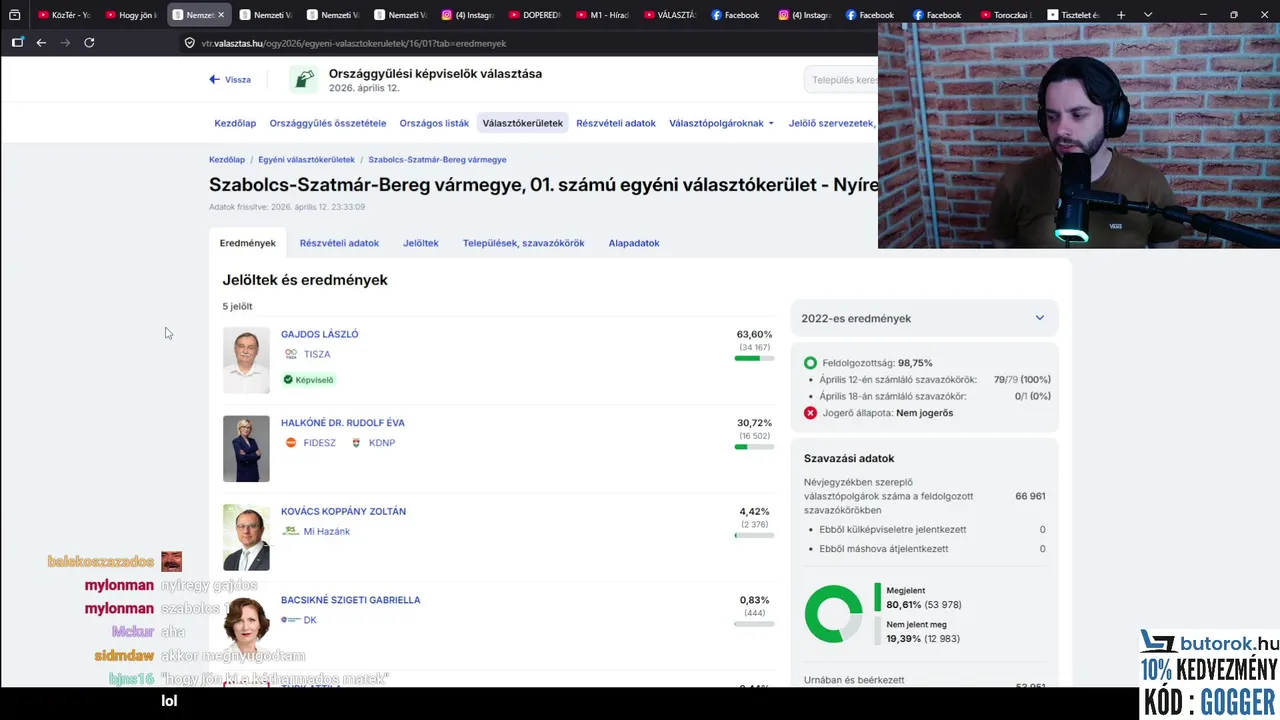Image resolution: width=1280 pixels, height=720 pixels.
Task: Click the DK party logo icon
Action: click(291, 620)
